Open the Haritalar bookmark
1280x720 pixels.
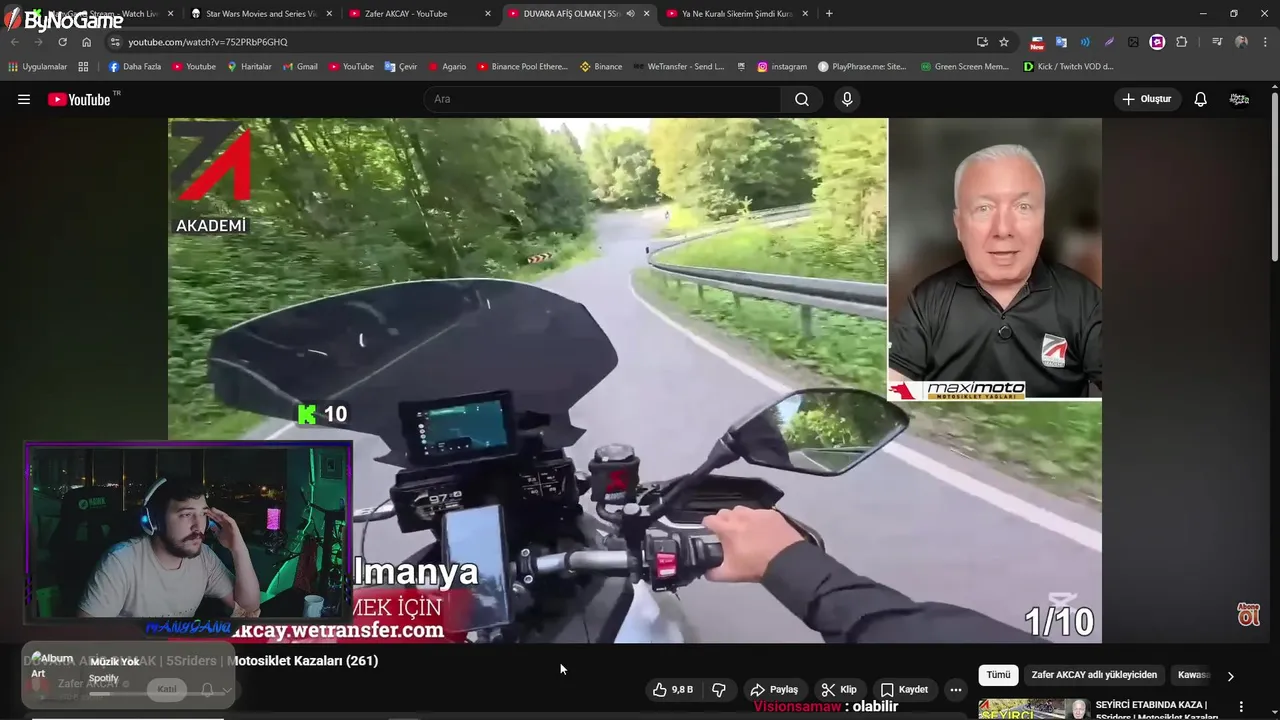point(249,67)
